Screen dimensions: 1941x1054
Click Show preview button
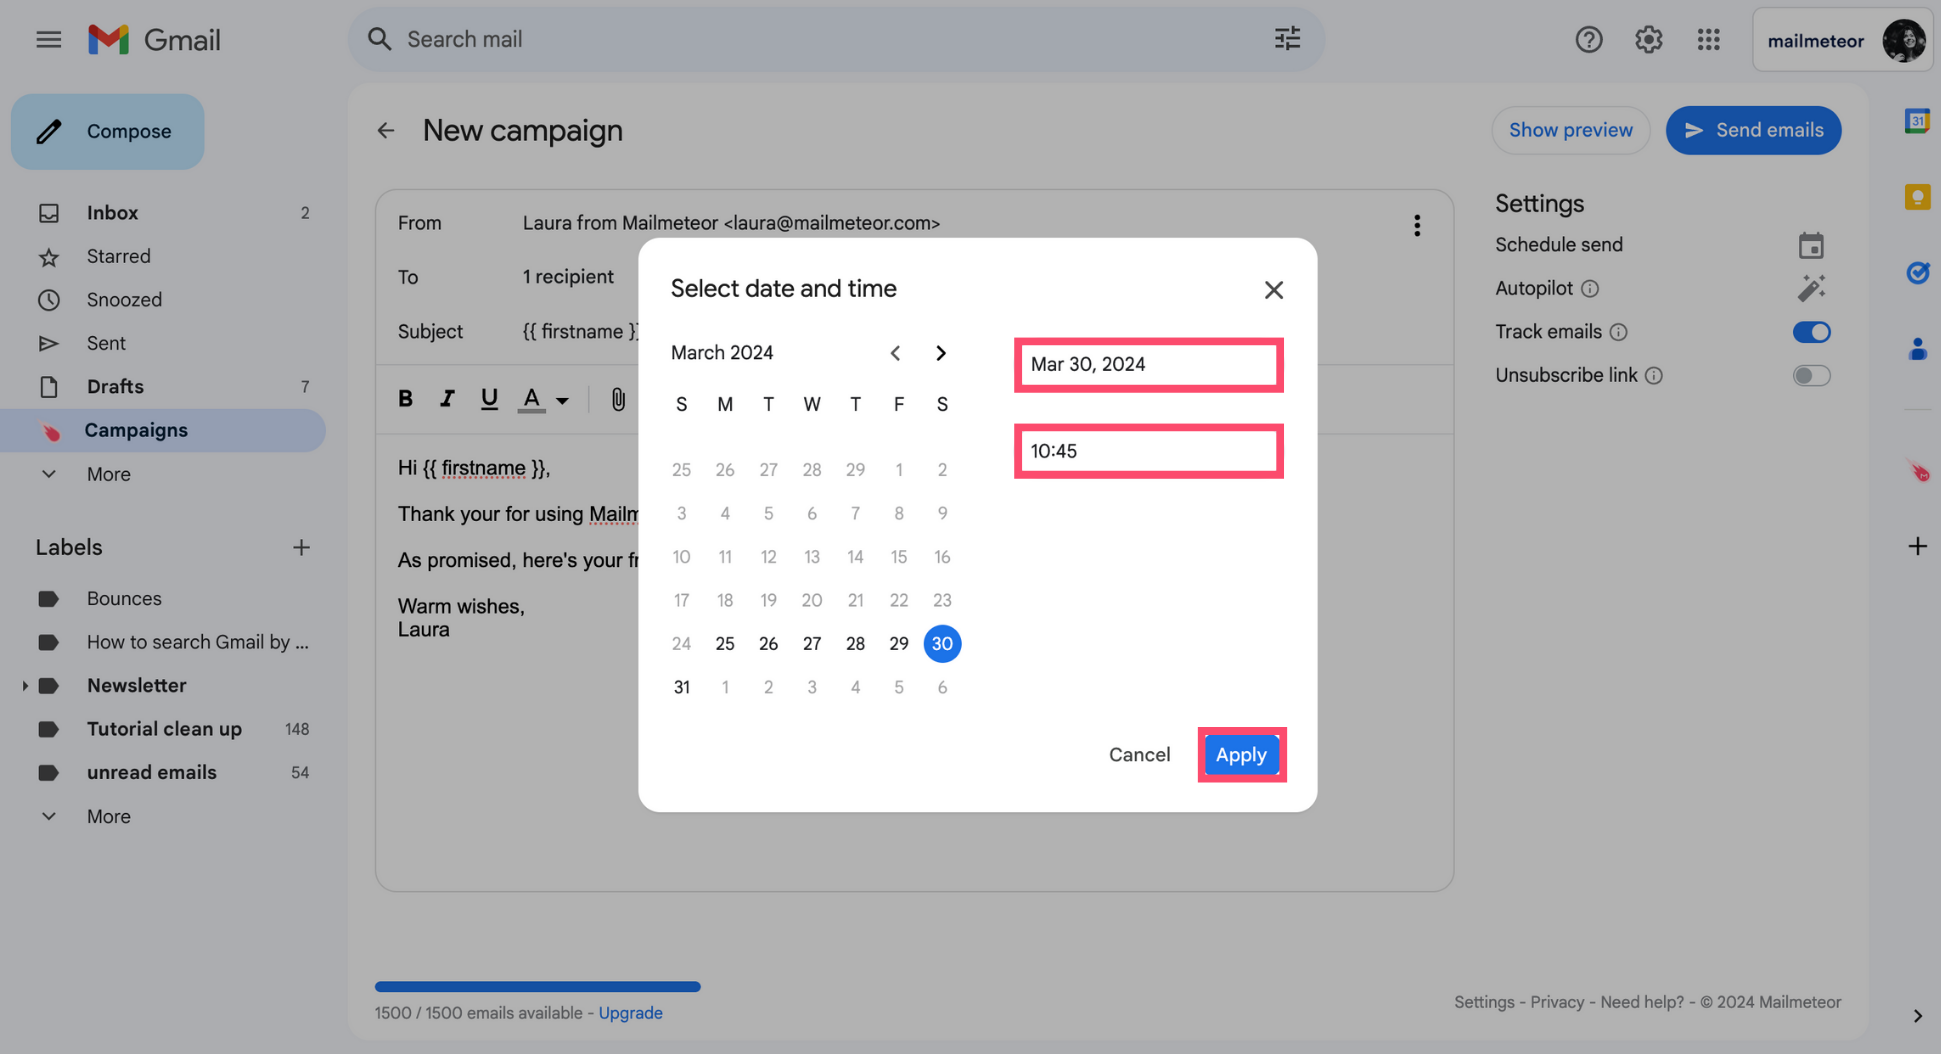pyautogui.click(x=1570, y=130)
